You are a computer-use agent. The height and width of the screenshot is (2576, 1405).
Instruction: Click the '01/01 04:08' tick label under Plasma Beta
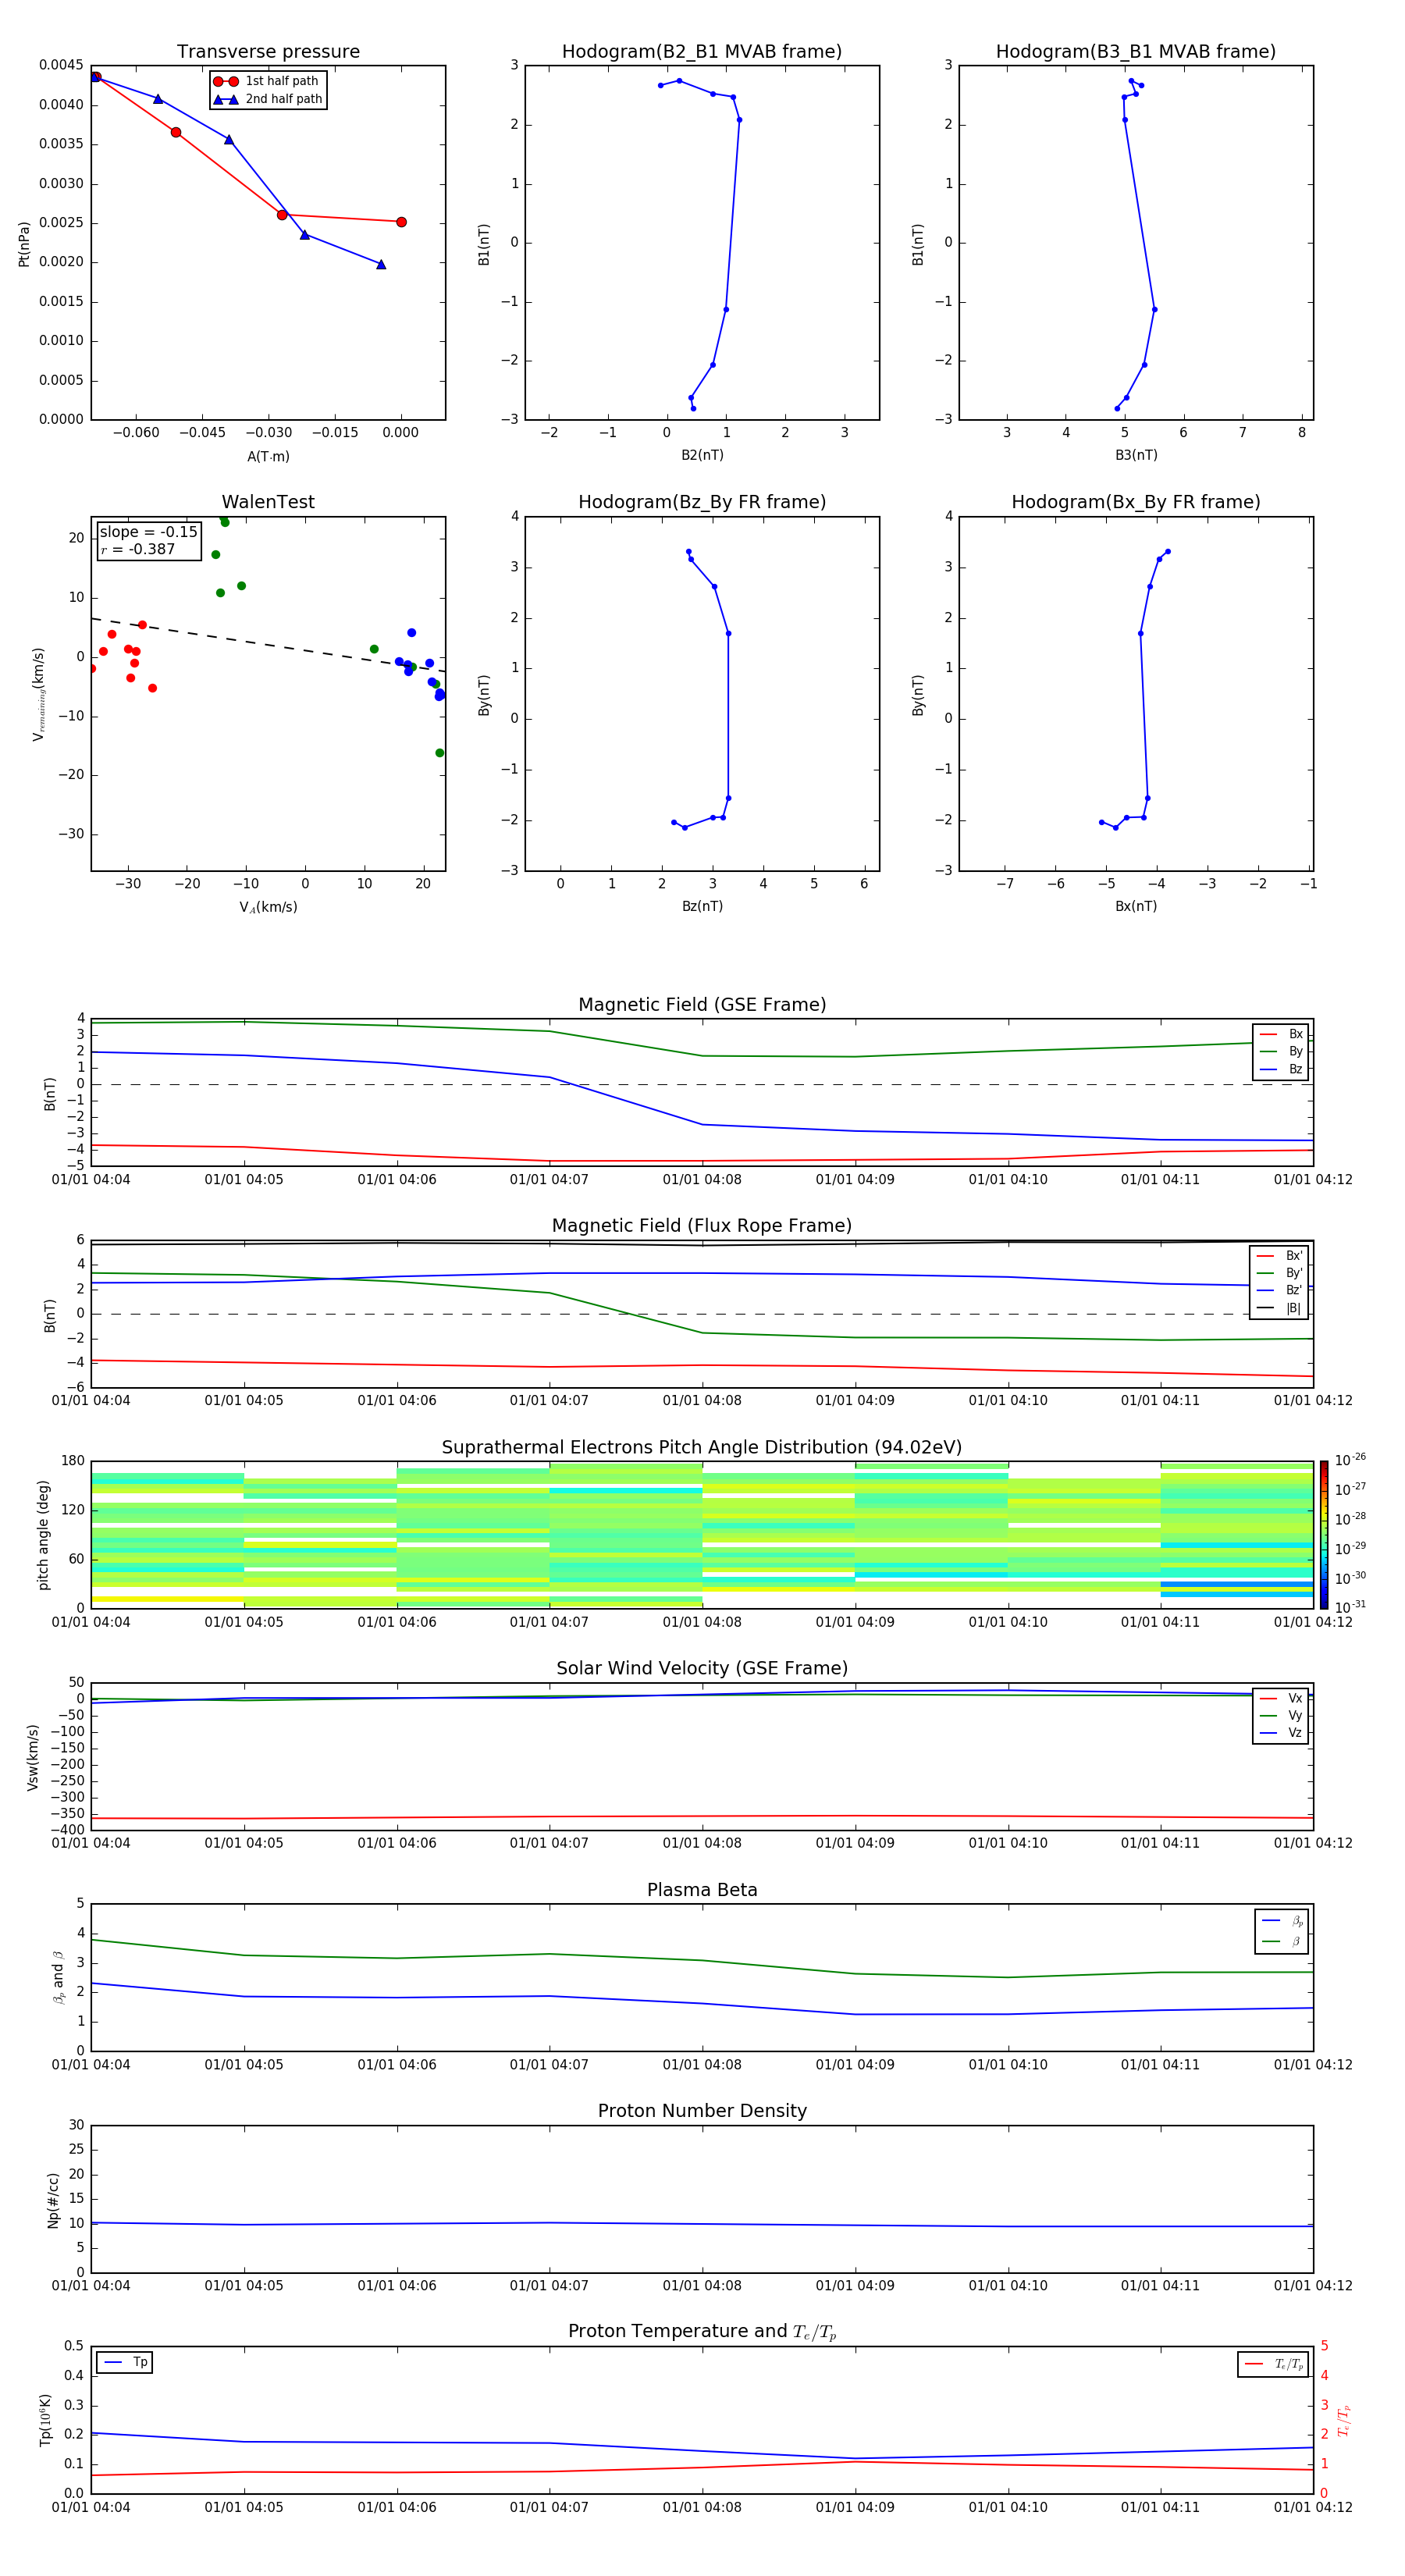(x=702, y=2064)
